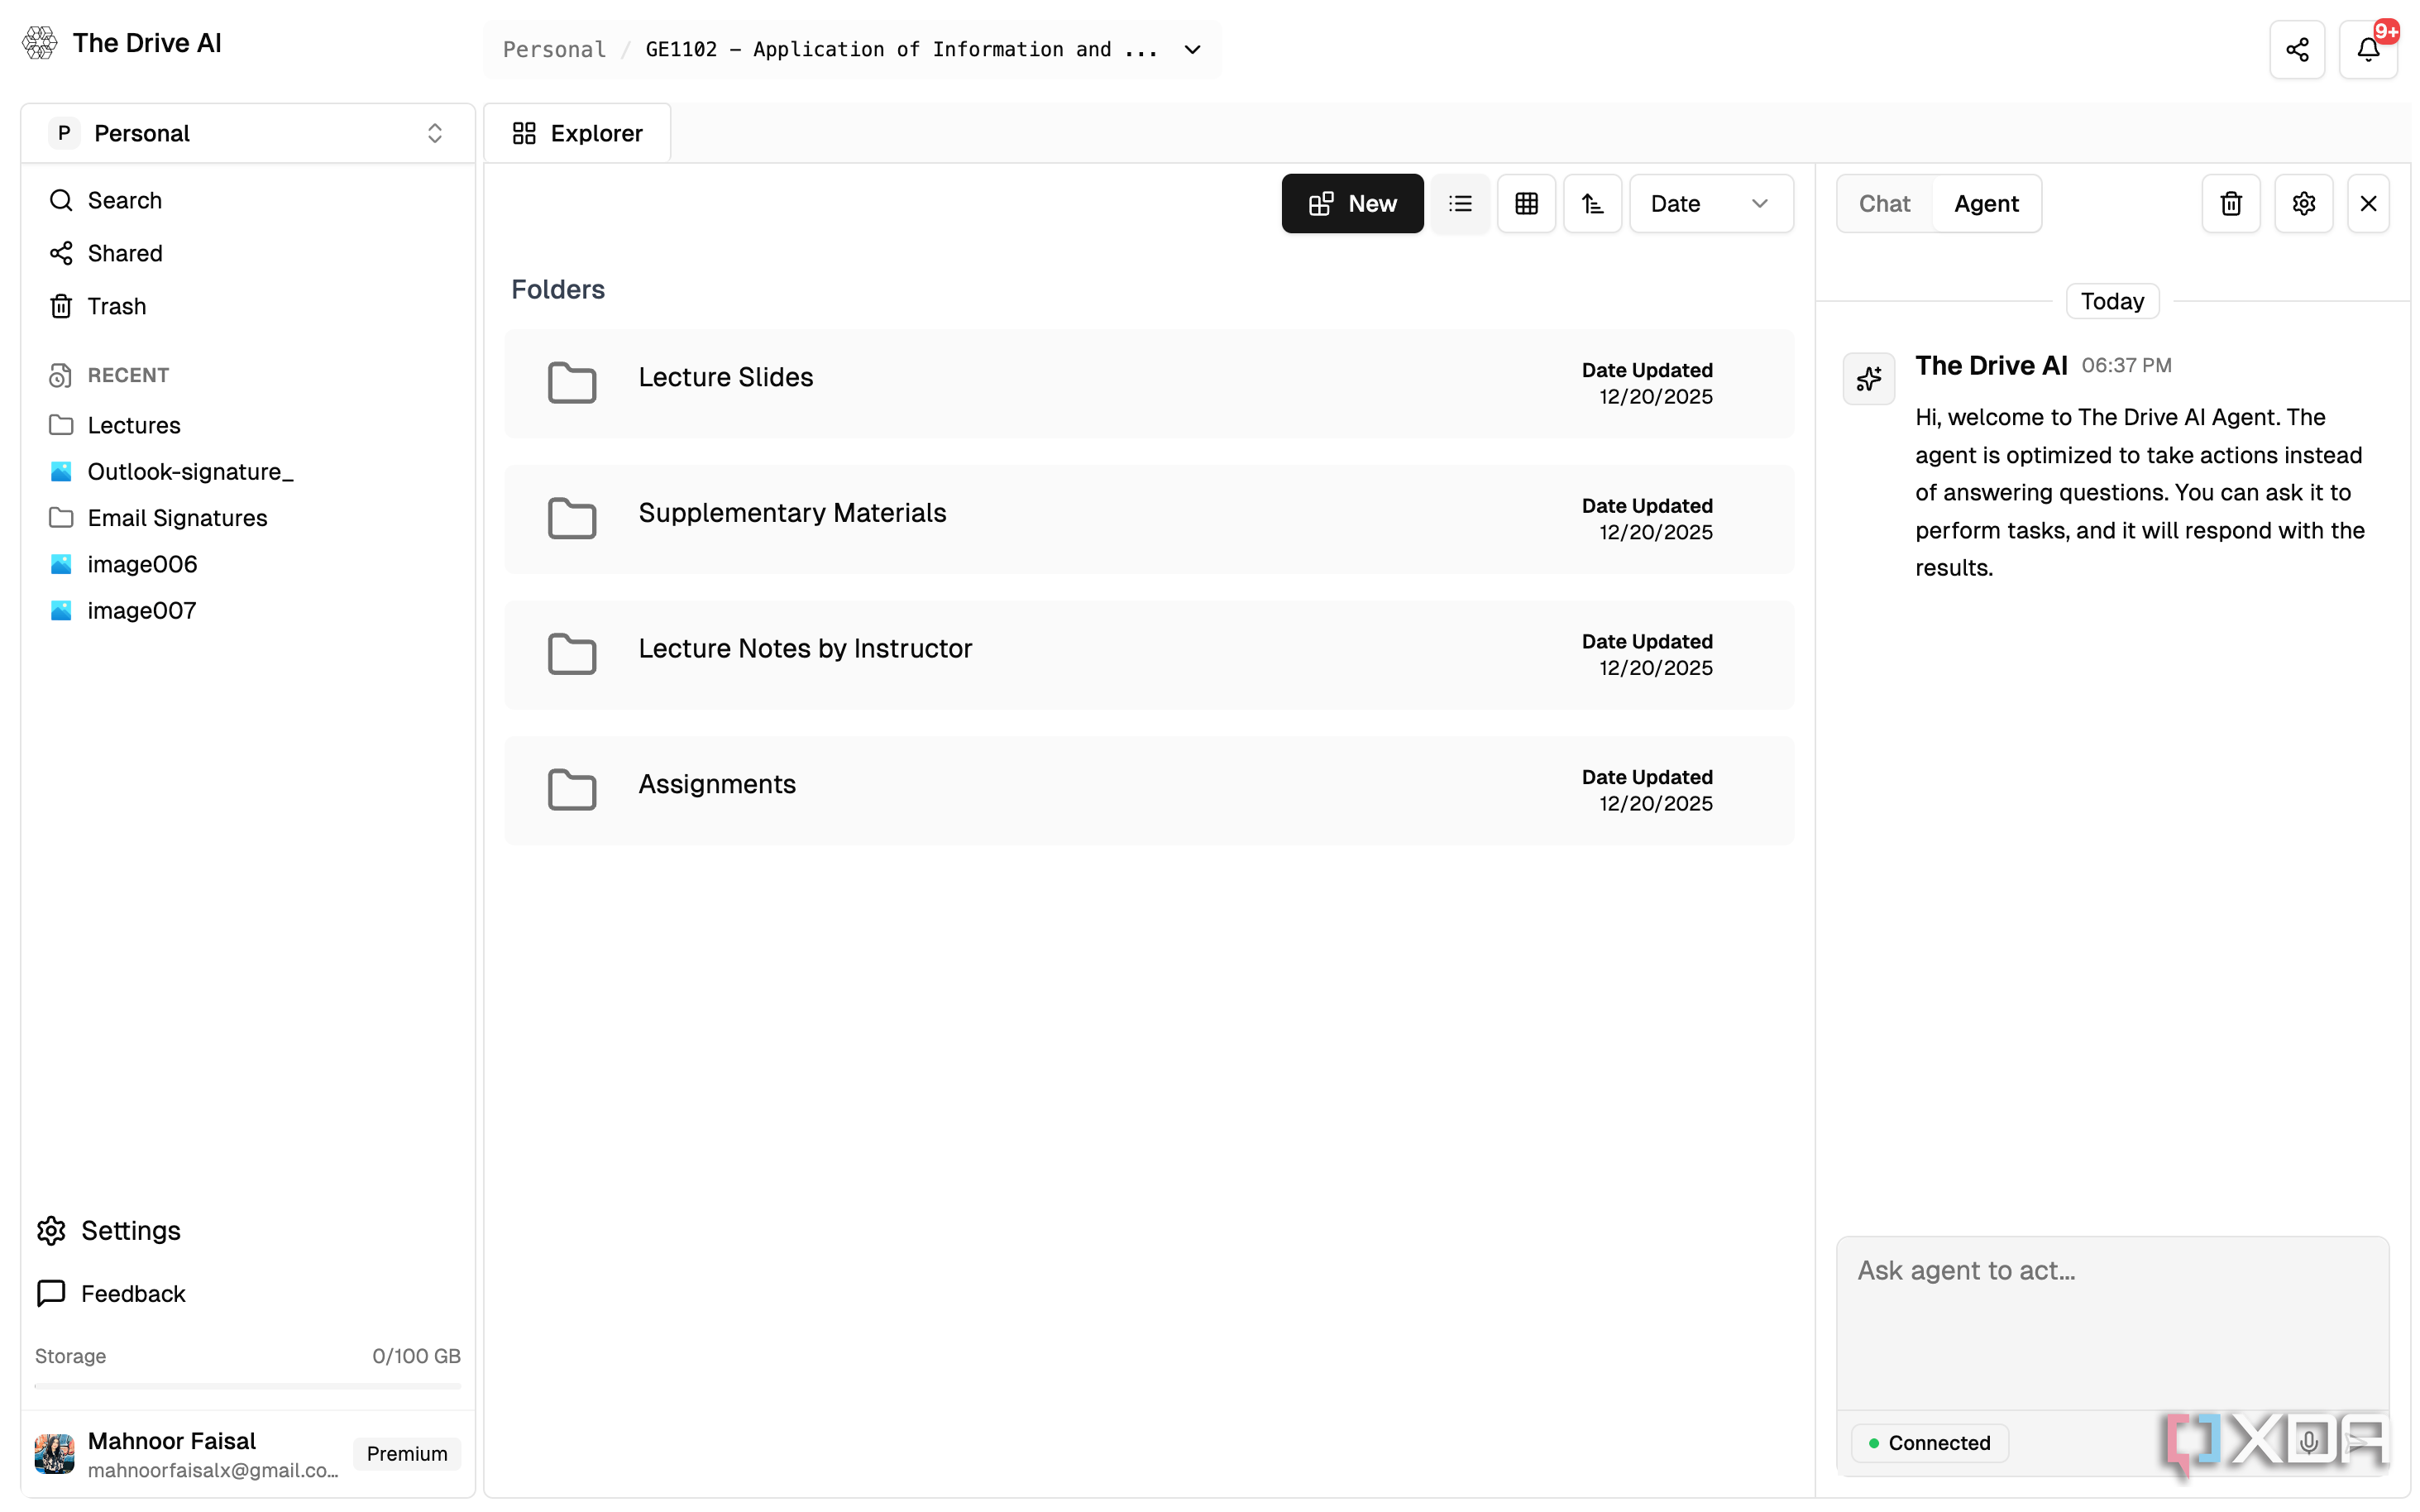Screen dimensions: 2420x1512
Task: Activate the microphone voice input
Action: pos(2308,1442)
